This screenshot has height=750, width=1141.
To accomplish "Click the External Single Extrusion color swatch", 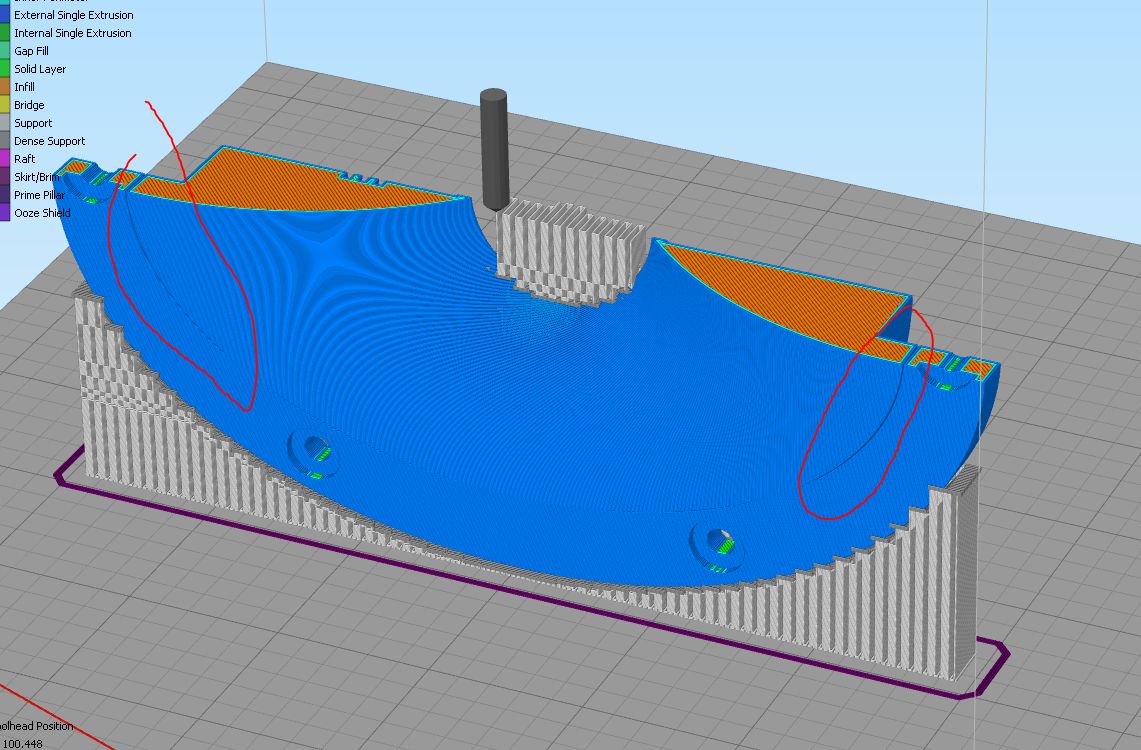I will tap(4, 15).
